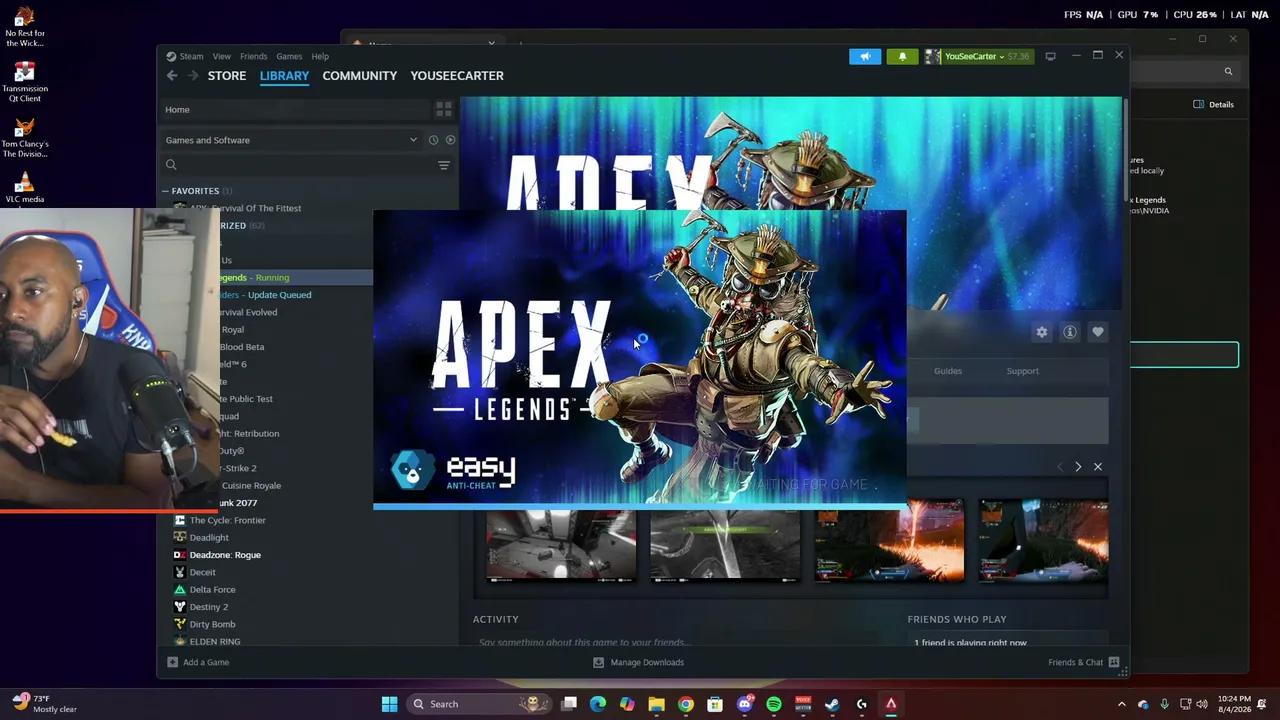Screen dimensions: 1280x720
Task: Click search icon in background window
Action: pos(1228,71)
